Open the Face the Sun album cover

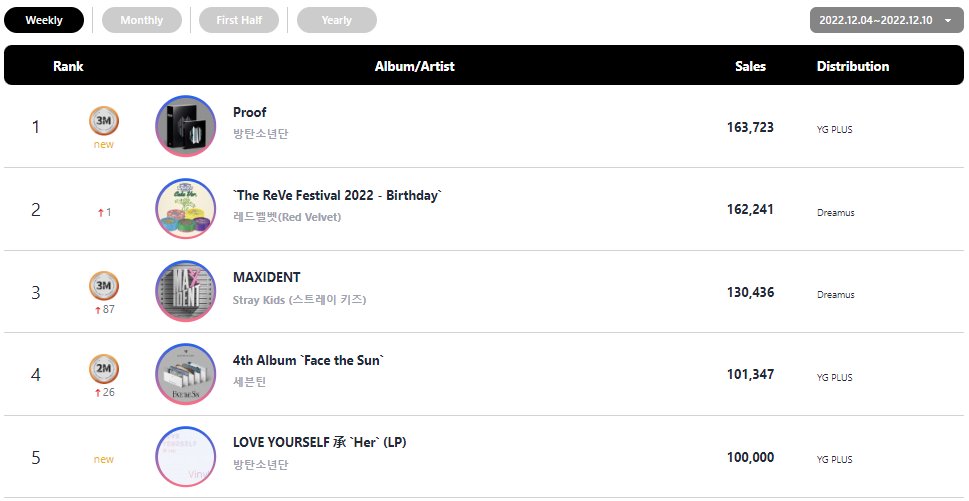pos(185,374)
